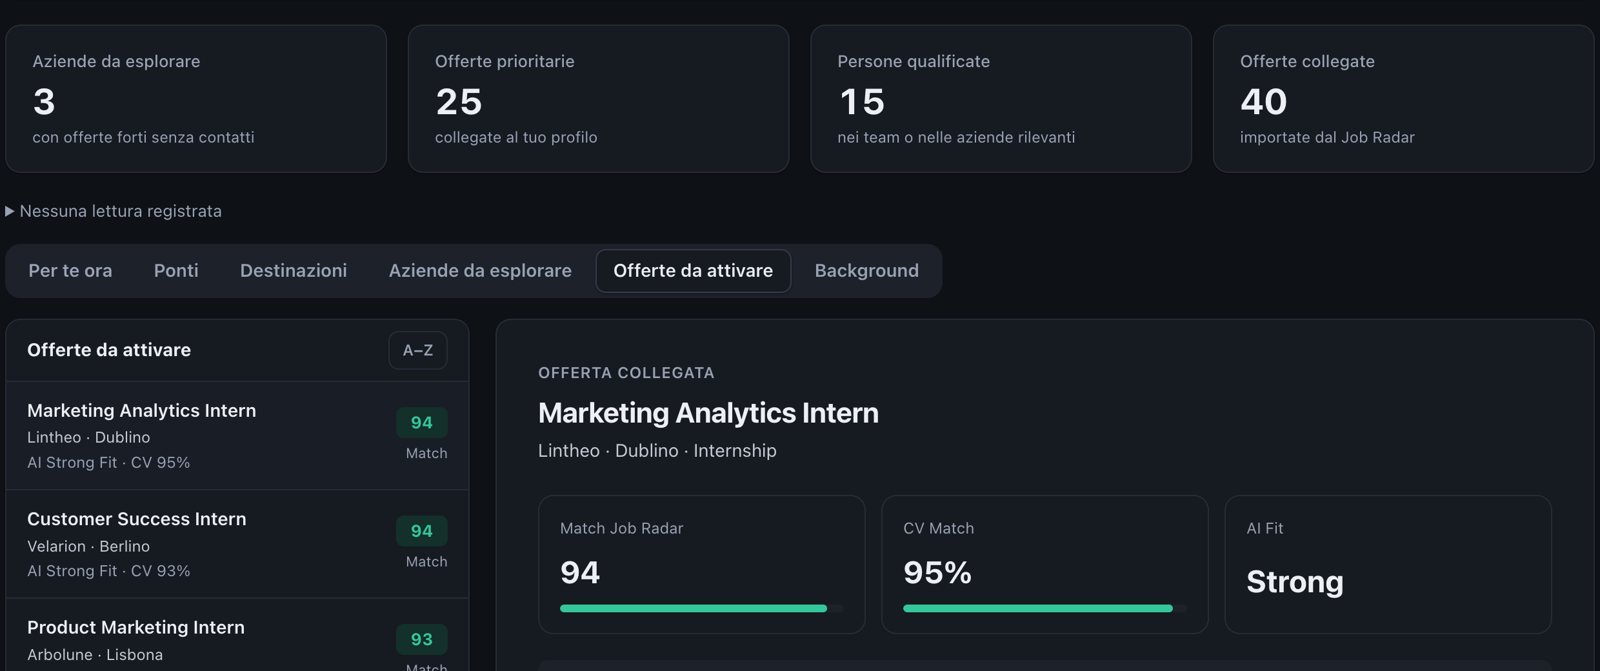Click the 'Marketing Analytics Intern' detail heading

click(x=708, y=413)
